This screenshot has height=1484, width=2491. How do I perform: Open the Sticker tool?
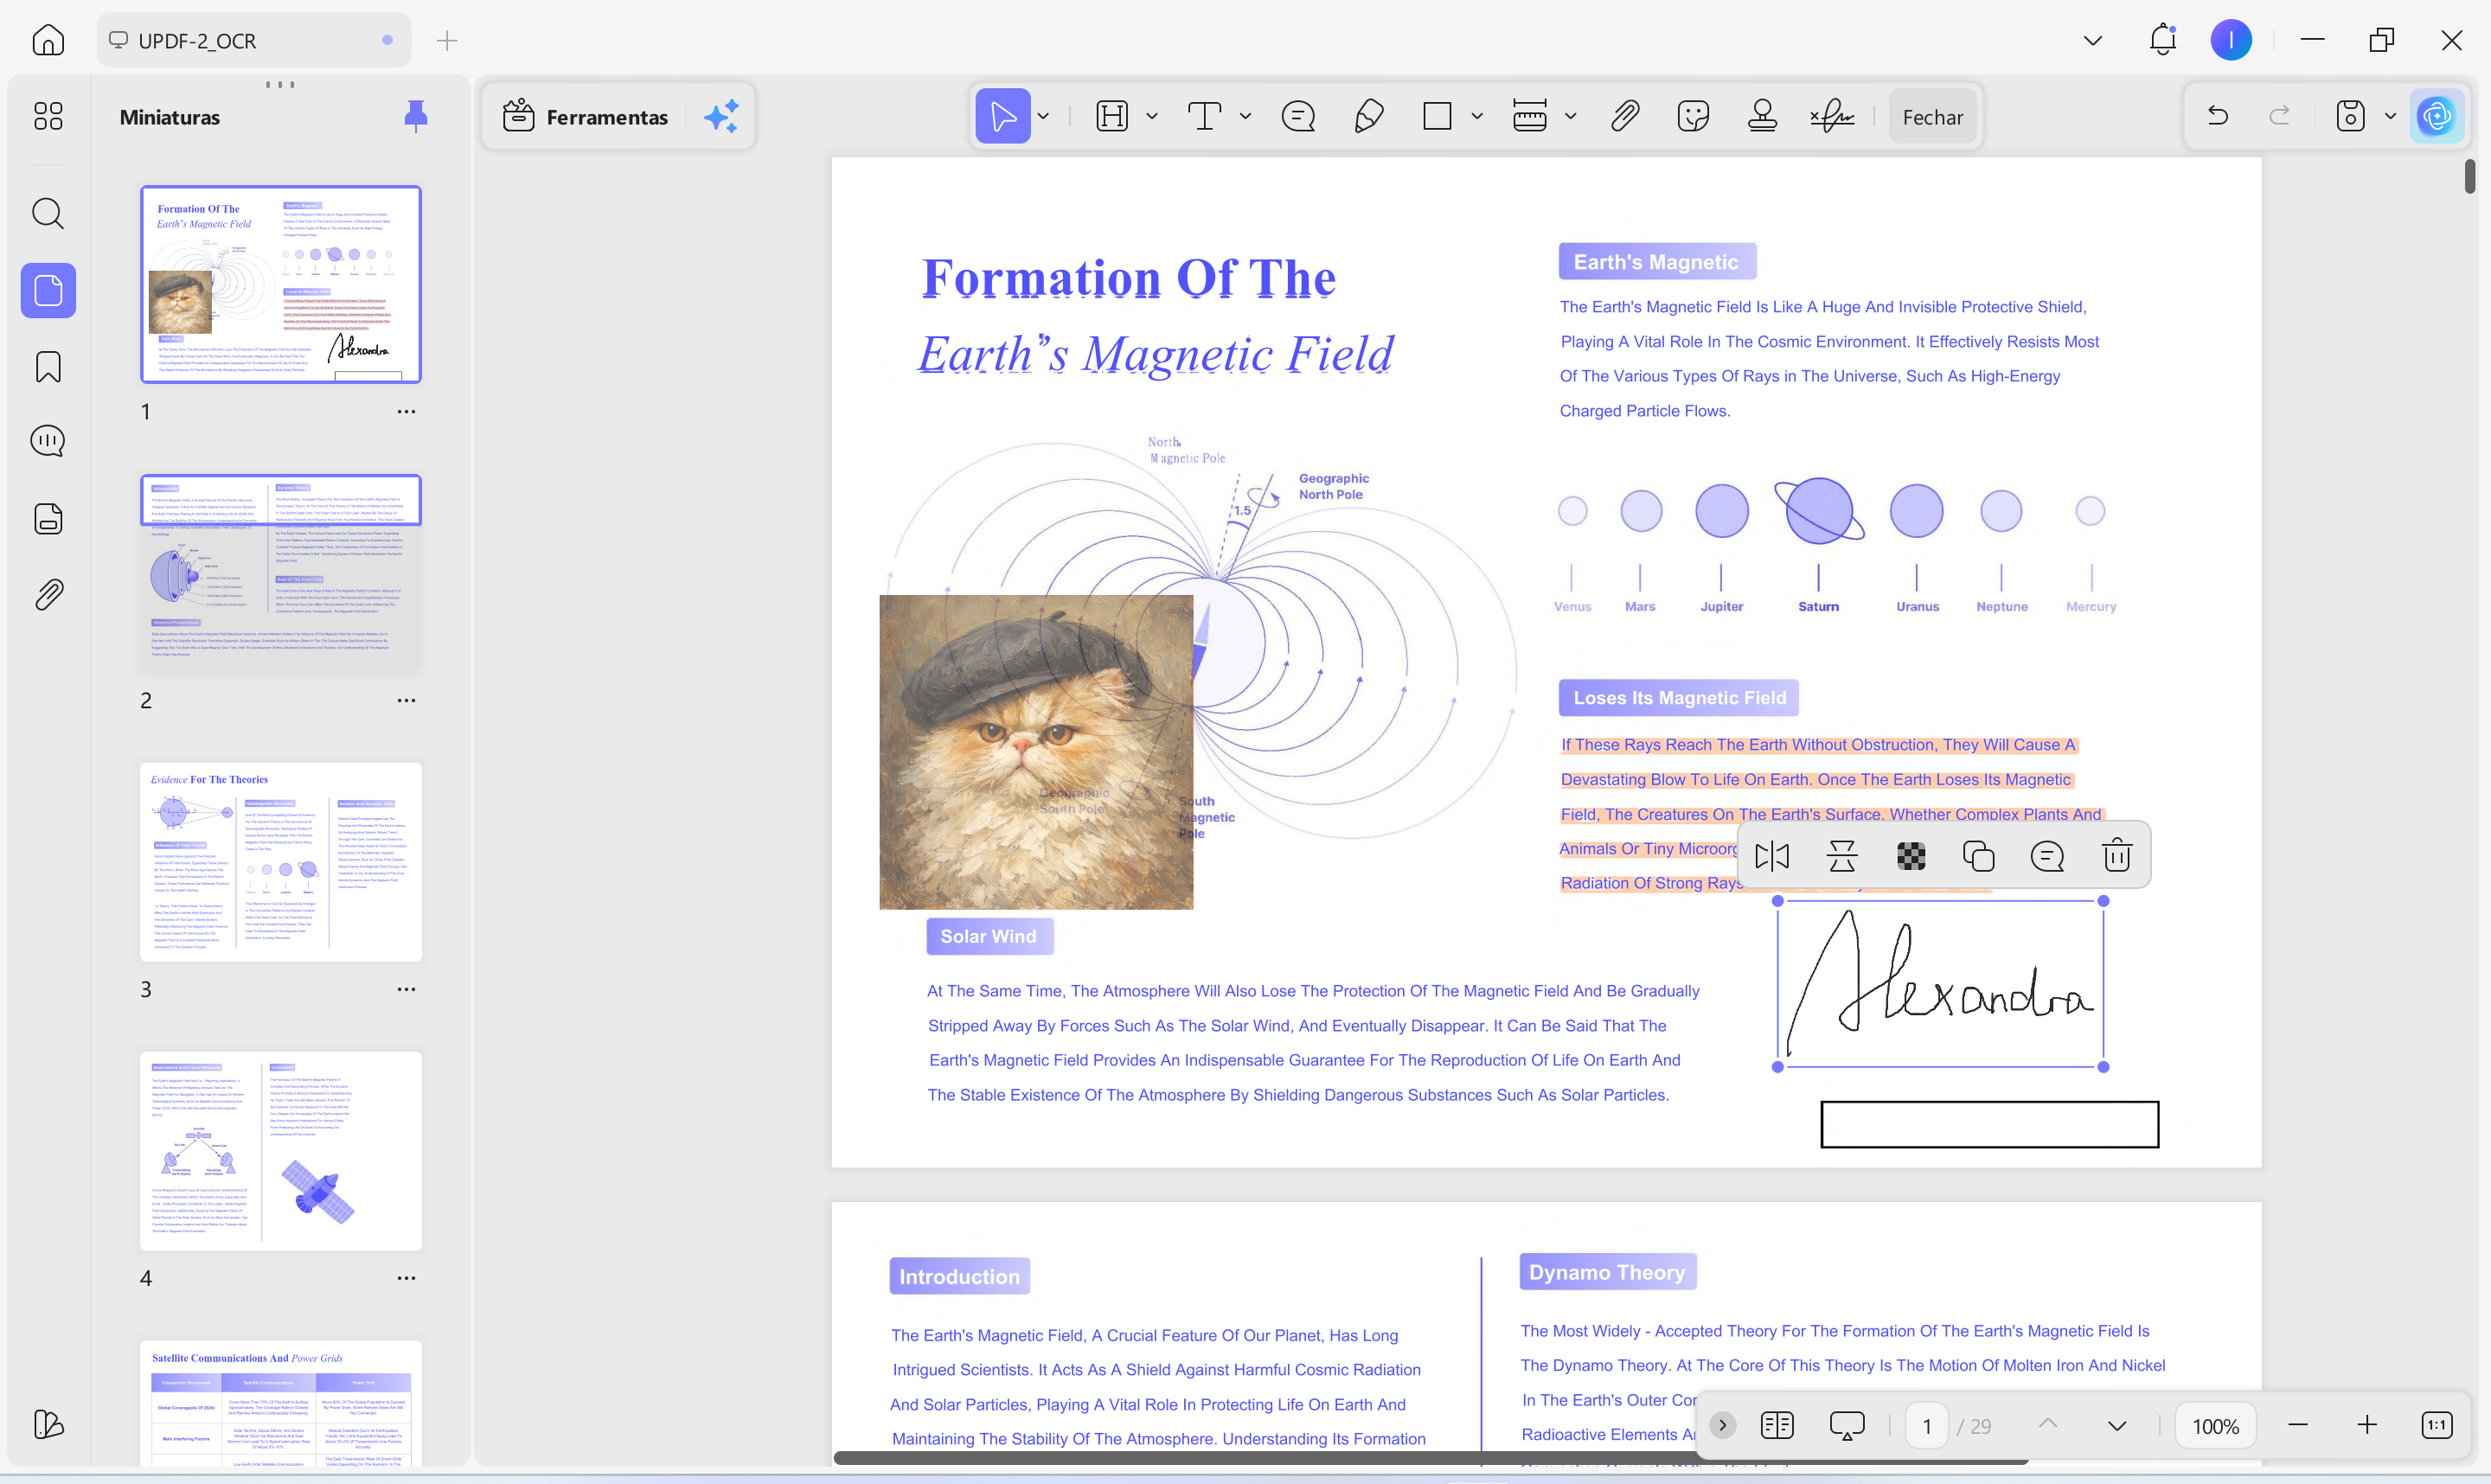1693,117
